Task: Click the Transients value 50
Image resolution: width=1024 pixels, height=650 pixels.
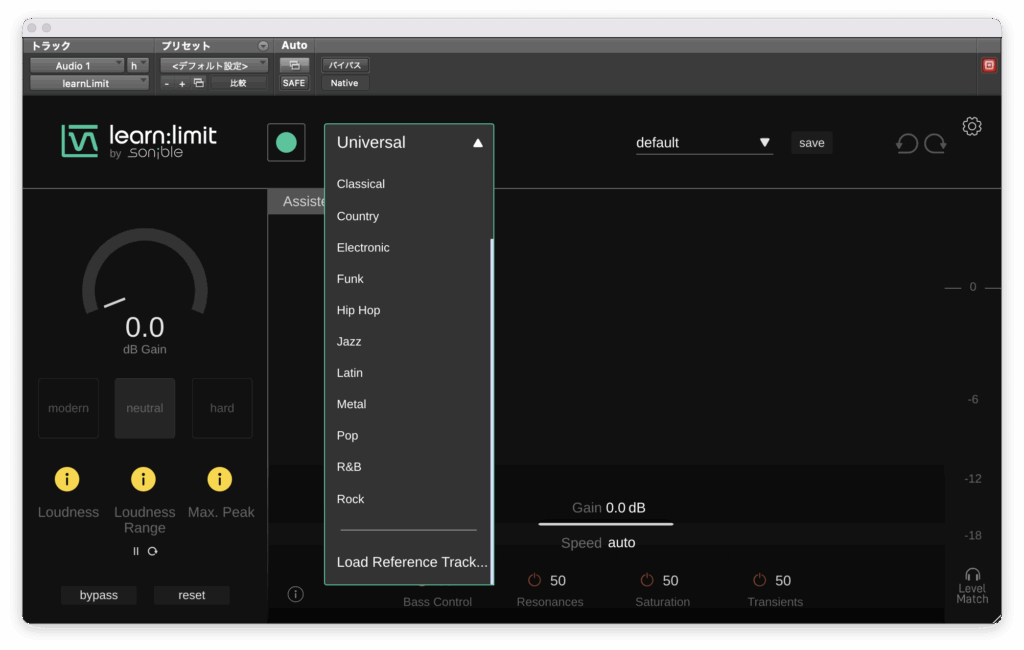Action: point(782,580)
